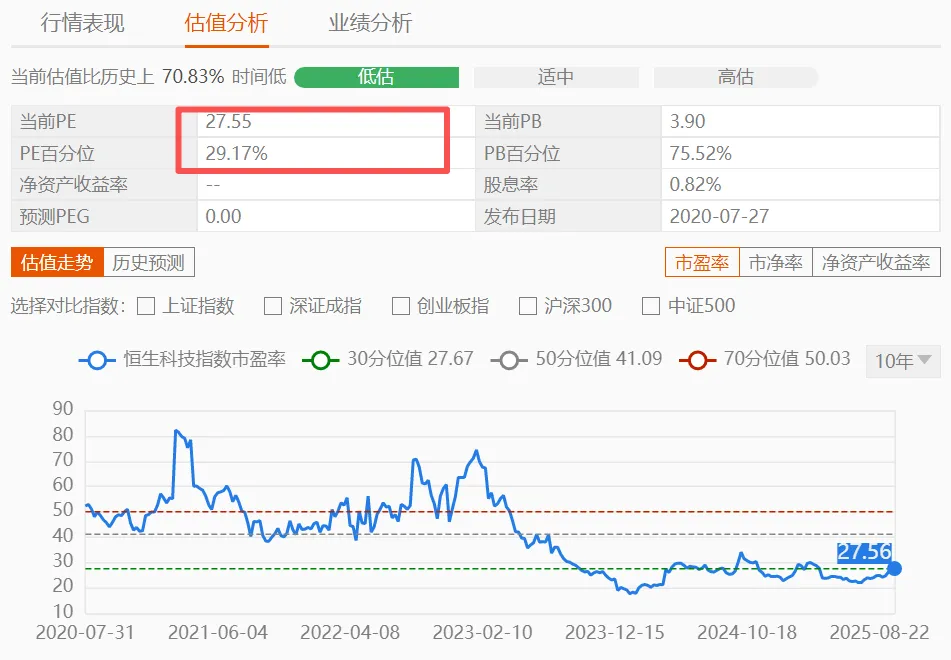Screen dimensions: 951x660
Task: Enable the 上证指数 comparison checkbox
Action: pyautogui.click(x=146, y=306)
